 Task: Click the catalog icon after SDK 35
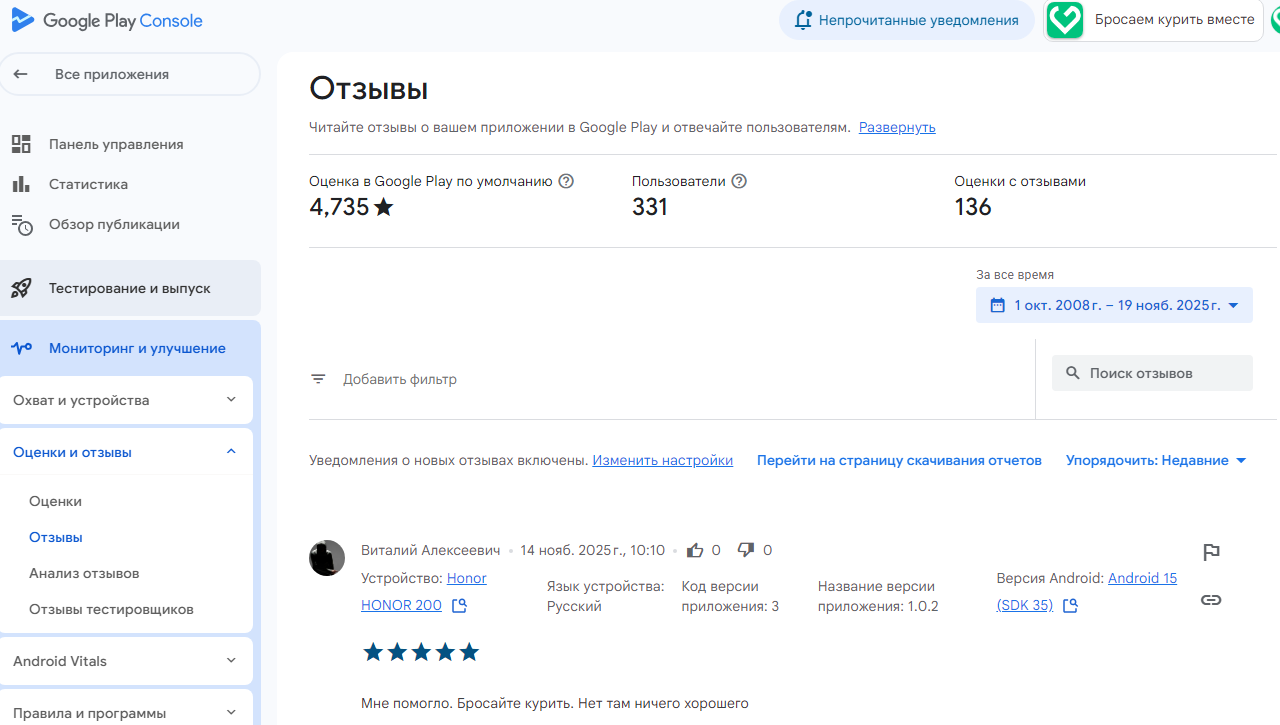(1070, 606)
